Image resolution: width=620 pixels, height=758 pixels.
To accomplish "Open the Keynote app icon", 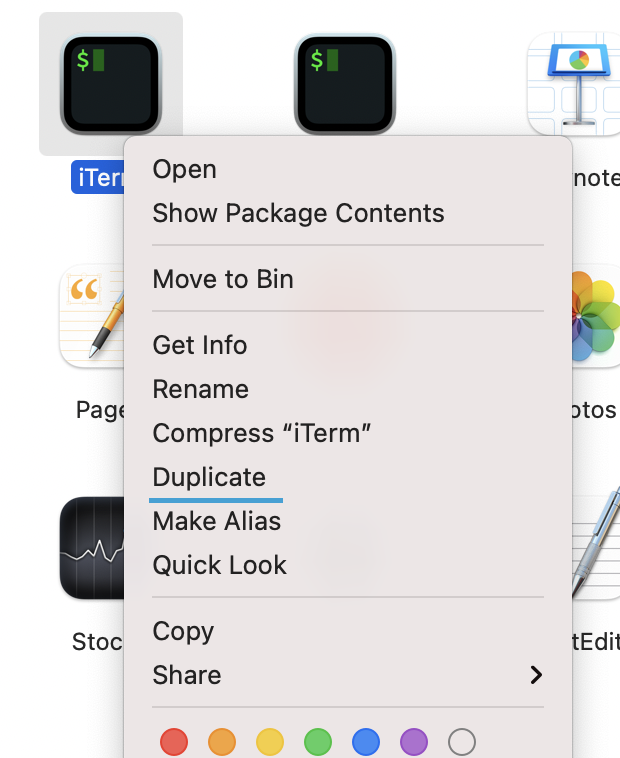I will click(574, 84).
